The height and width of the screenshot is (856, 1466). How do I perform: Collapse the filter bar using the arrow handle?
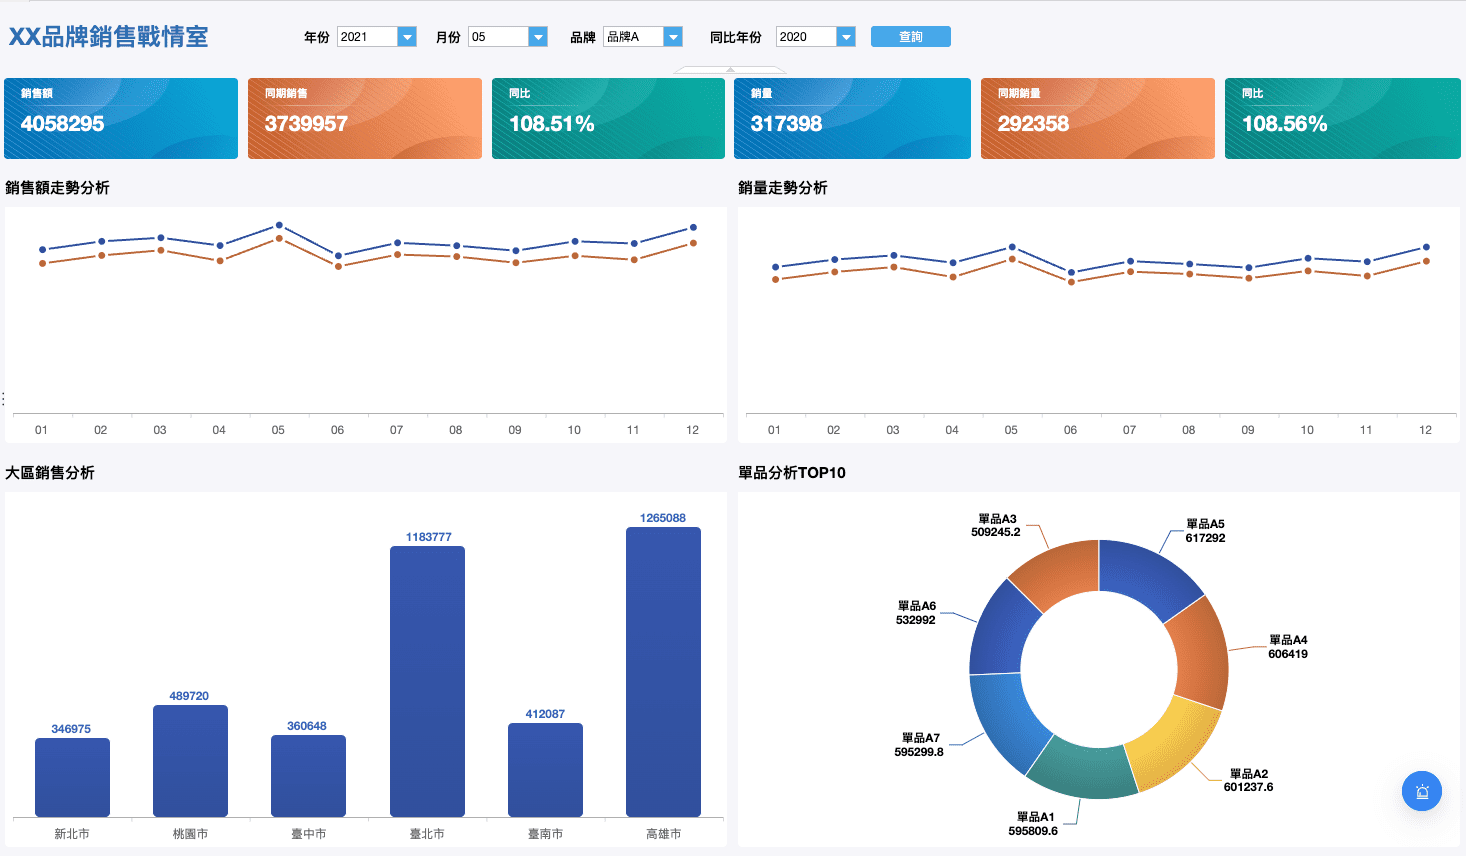click(730, 70)
